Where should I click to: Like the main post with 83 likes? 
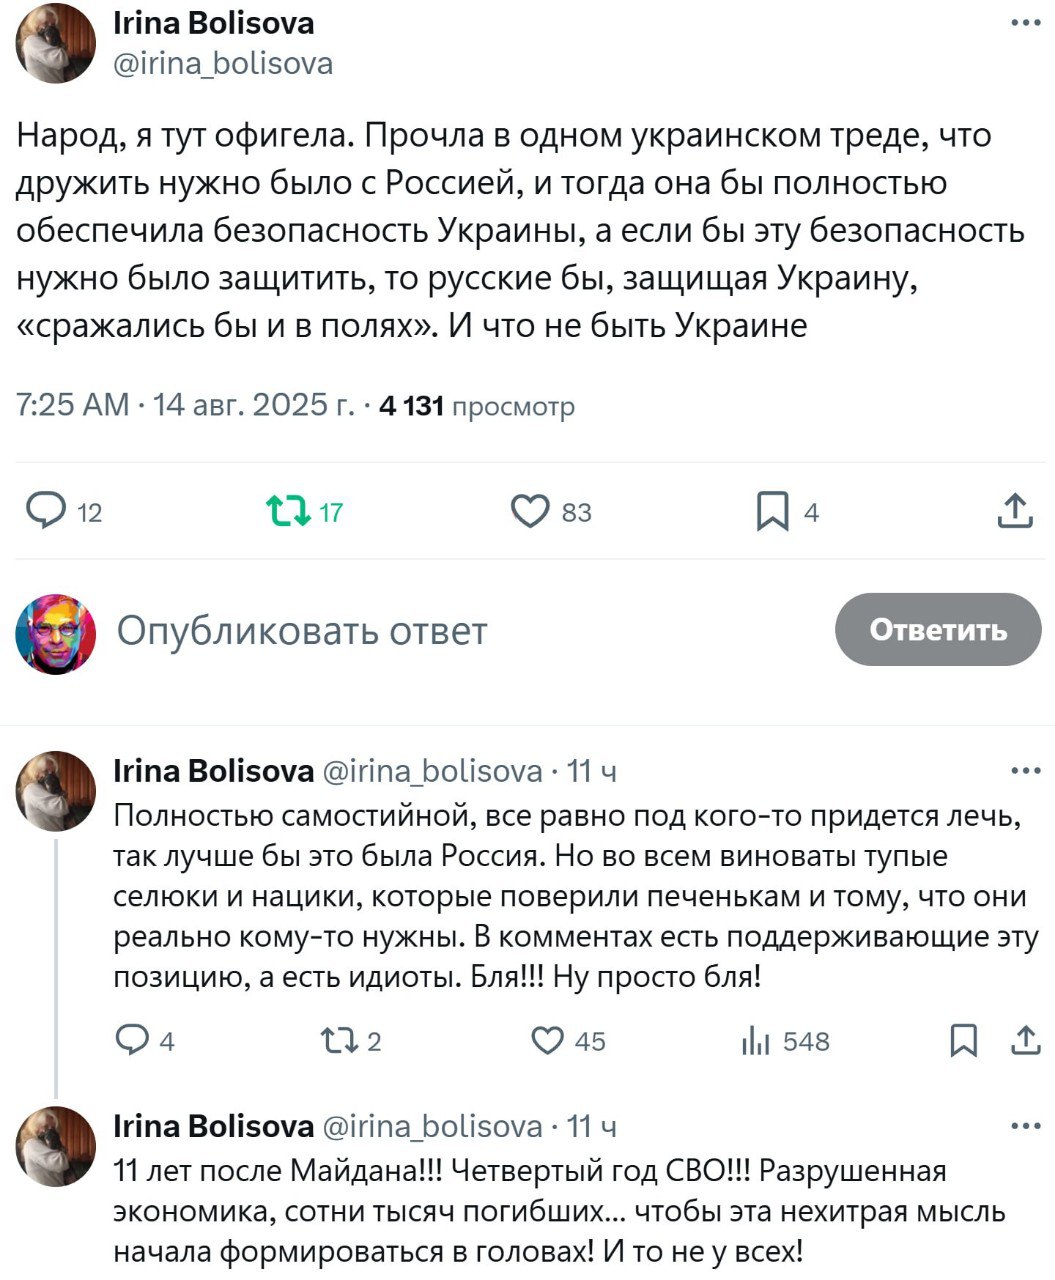[530, 512]
